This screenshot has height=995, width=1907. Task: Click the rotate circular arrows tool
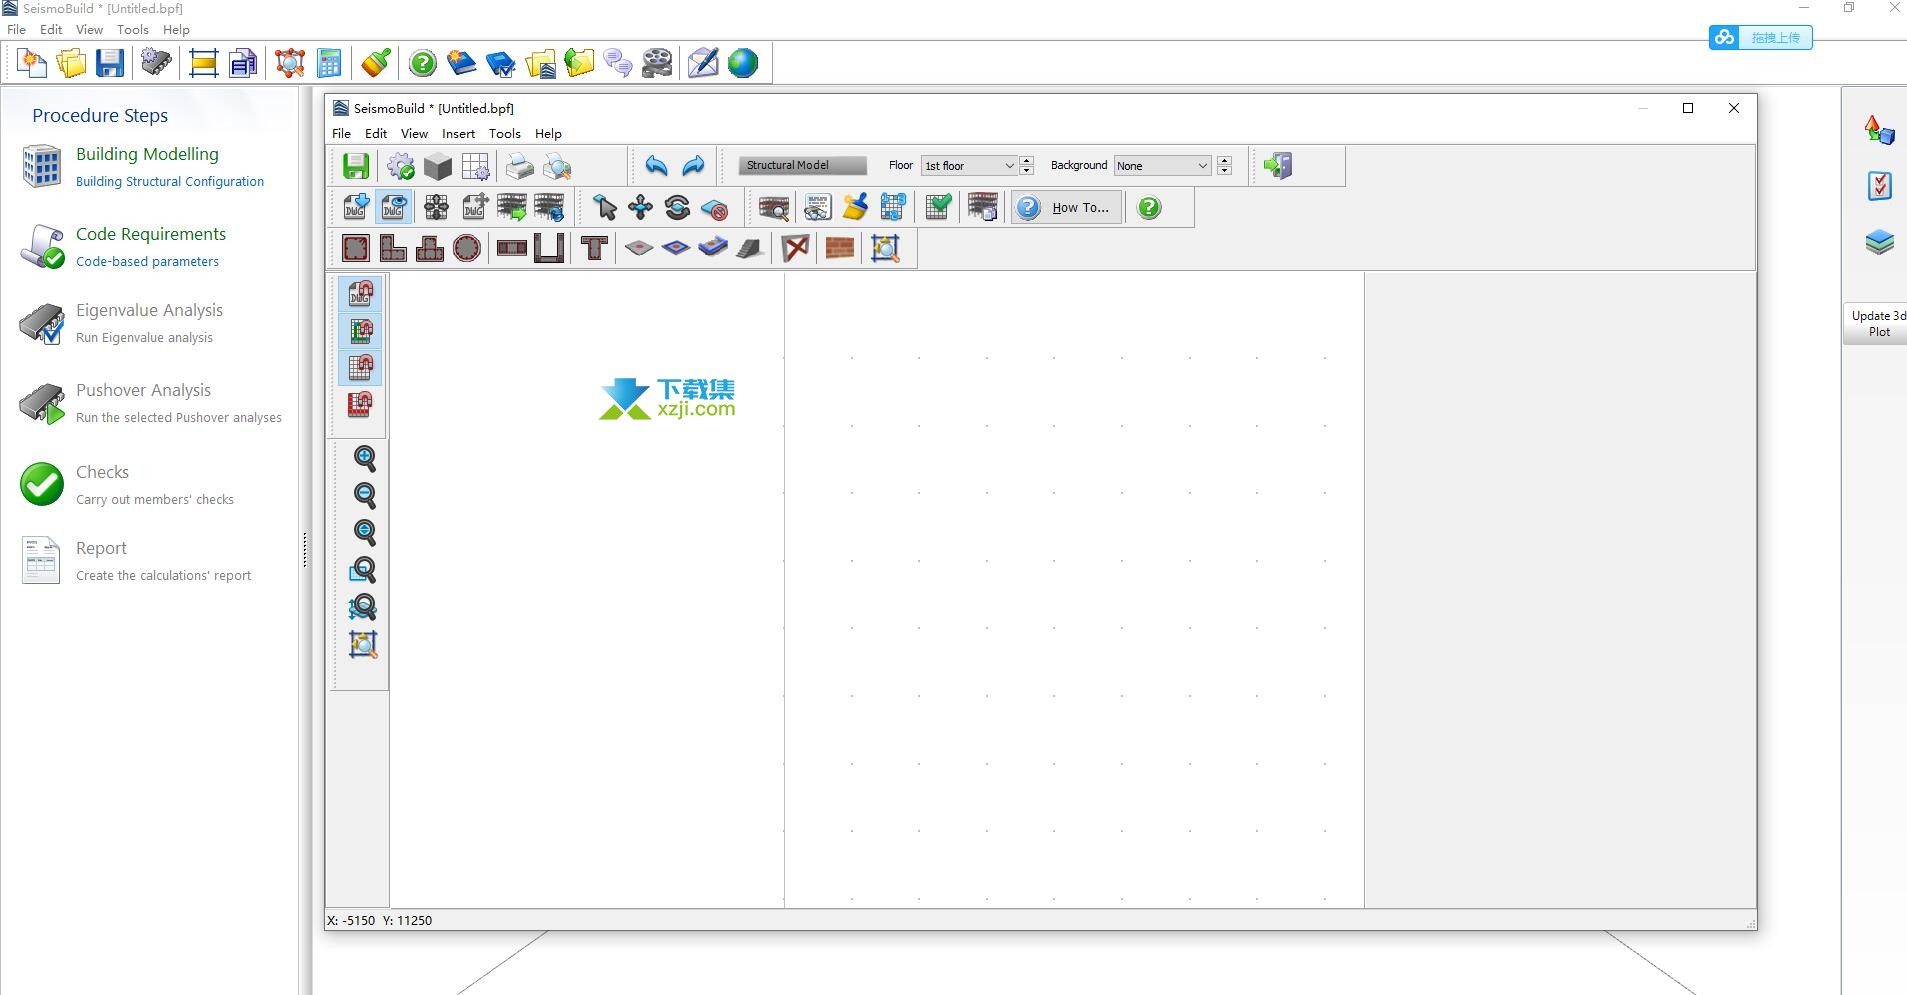[x=677, y=207]
